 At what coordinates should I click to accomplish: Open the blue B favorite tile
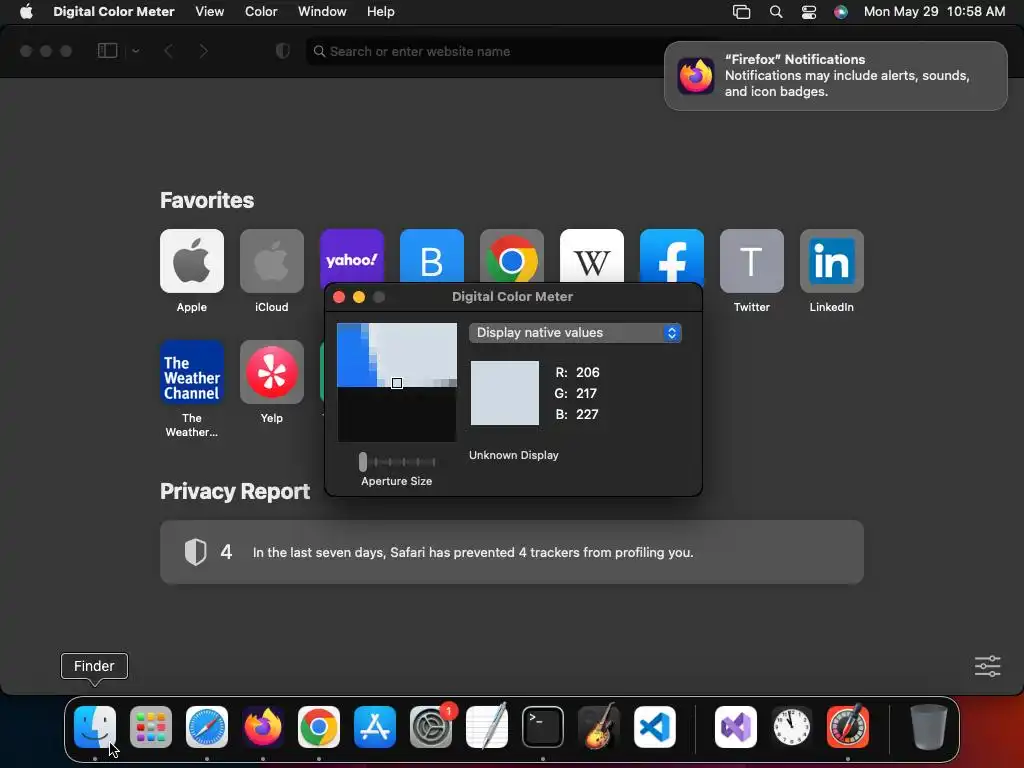pos(432,256)
